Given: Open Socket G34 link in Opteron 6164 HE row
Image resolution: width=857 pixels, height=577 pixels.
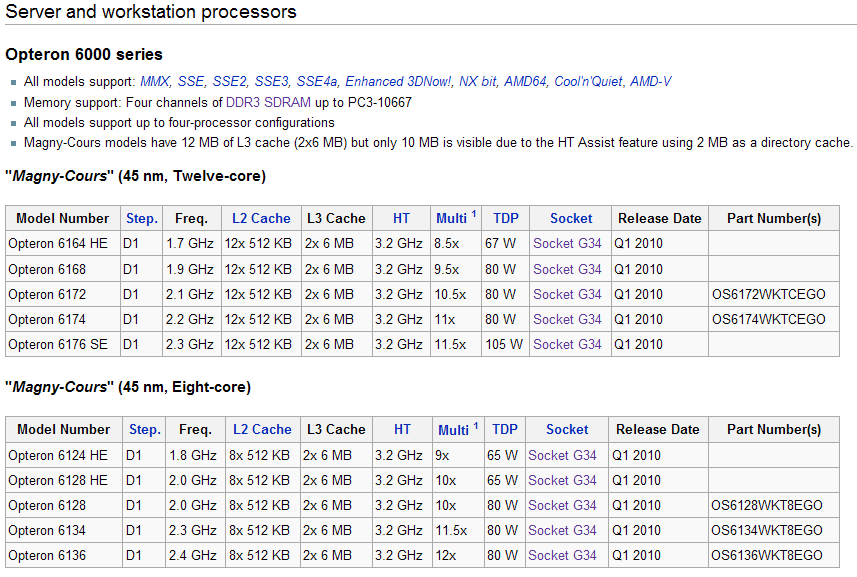Looking at the screenshot, I should (x=567, y=243).
